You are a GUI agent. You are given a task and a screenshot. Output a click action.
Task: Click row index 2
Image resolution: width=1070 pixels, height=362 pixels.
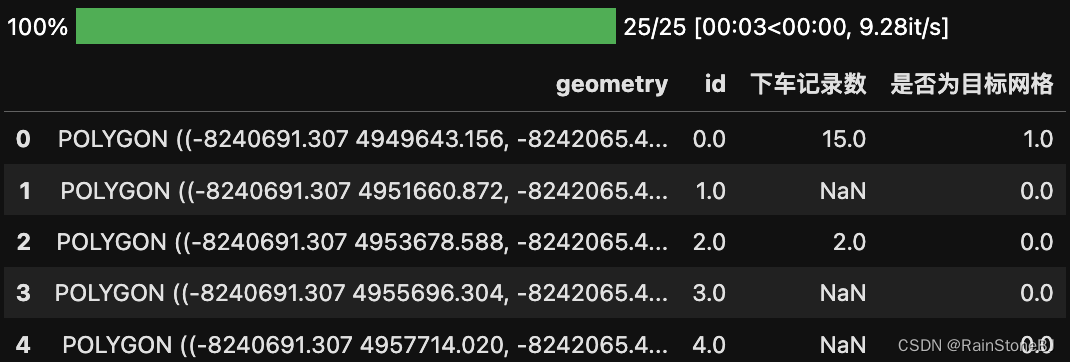[23, 242]
